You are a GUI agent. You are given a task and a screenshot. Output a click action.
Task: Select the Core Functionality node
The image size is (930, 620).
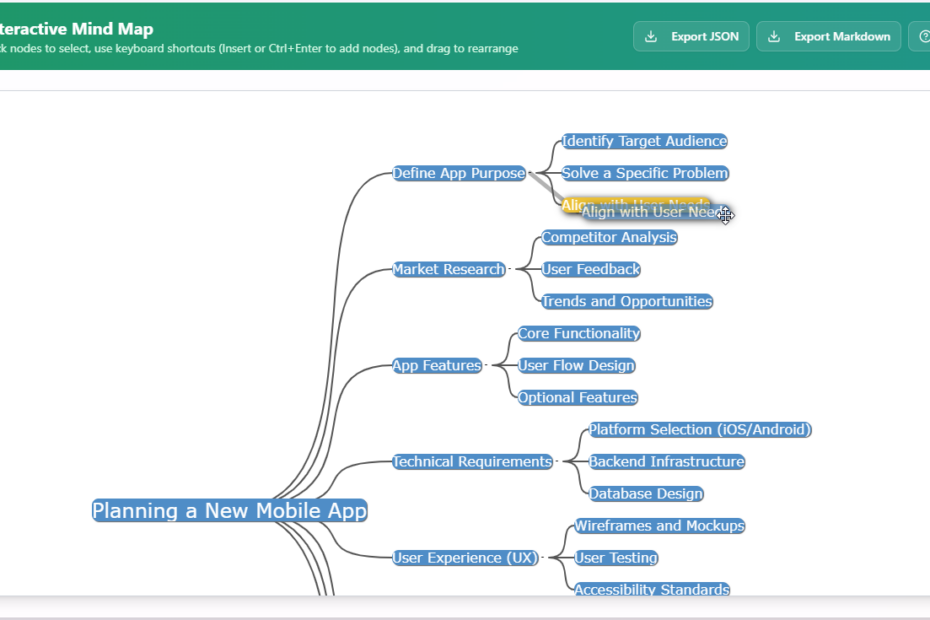click(579, 333)
